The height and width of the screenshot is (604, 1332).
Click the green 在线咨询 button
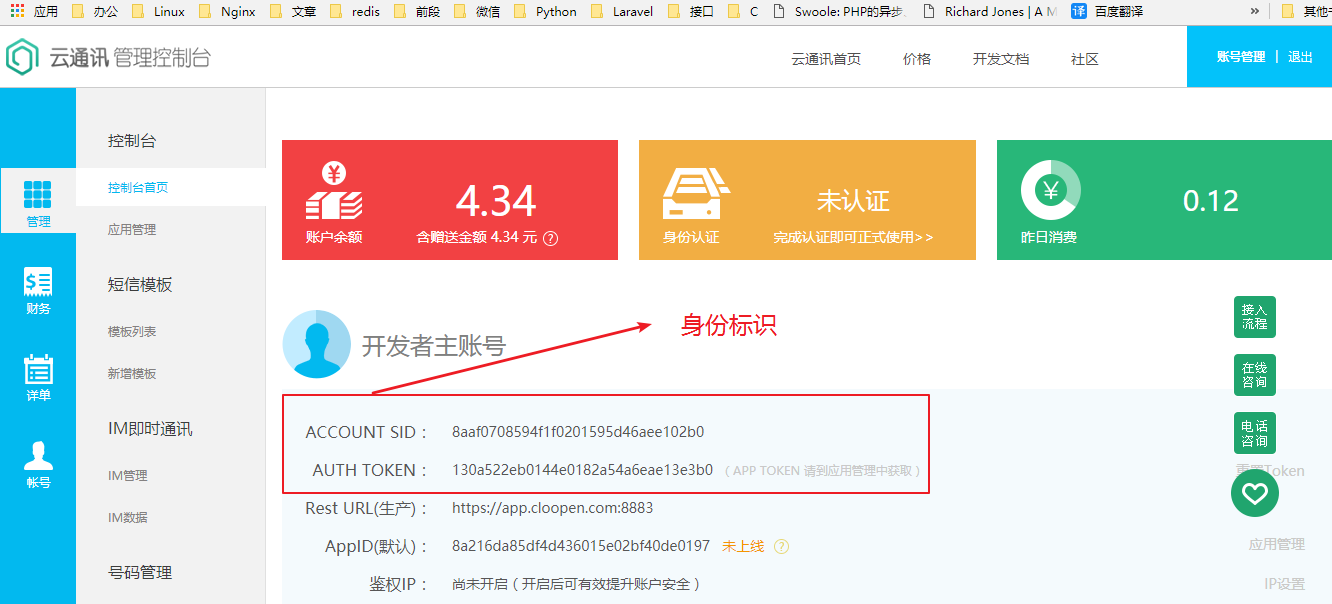point(1254,375)
